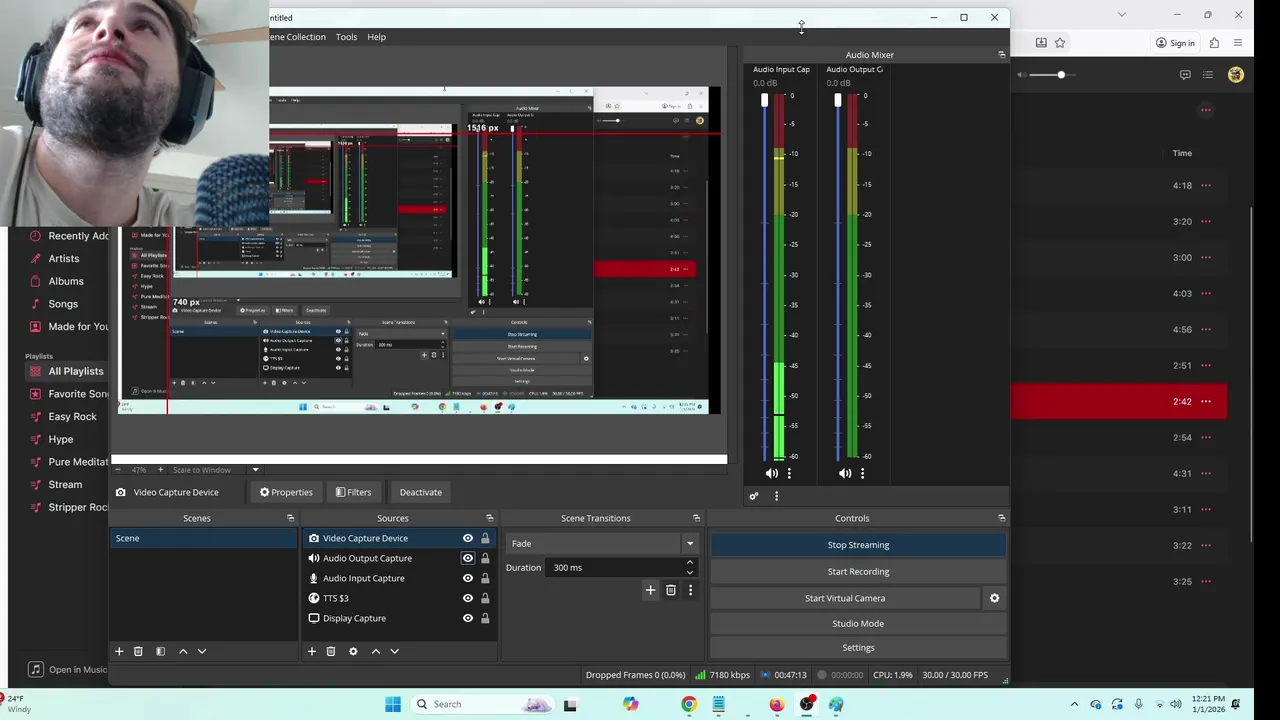This screenshot has width=1280, height=720.
Task: Click Start Virtual Camera button
Action: pyautogui.click(x=845, y=598)
